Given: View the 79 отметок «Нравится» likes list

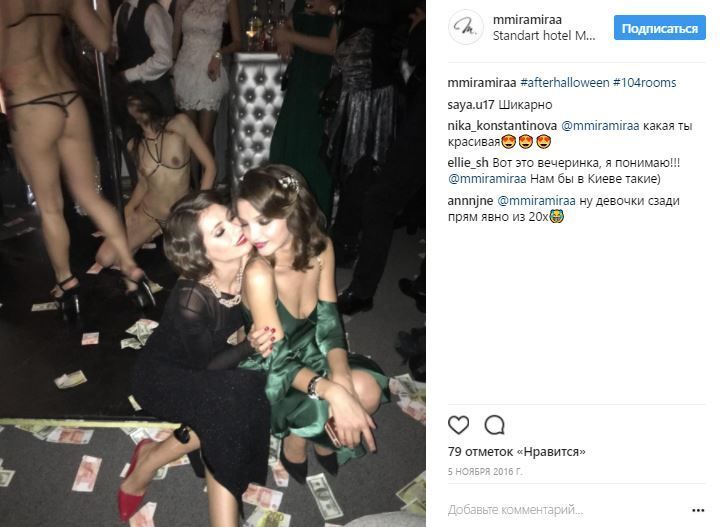Looking at the screenshot, I should (516, 452).
